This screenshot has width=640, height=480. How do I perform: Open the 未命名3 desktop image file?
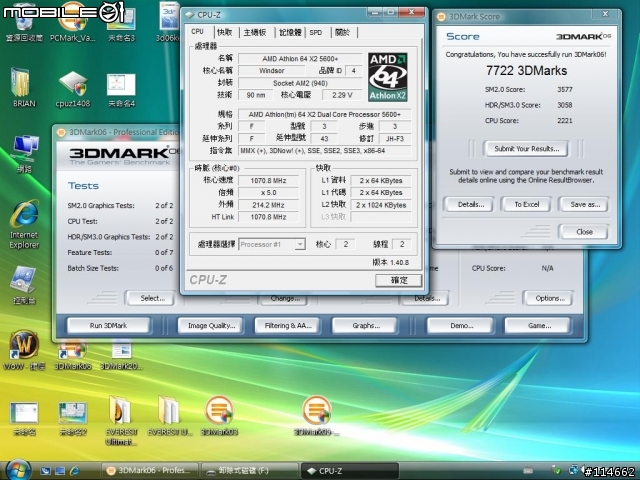(121, 22)
